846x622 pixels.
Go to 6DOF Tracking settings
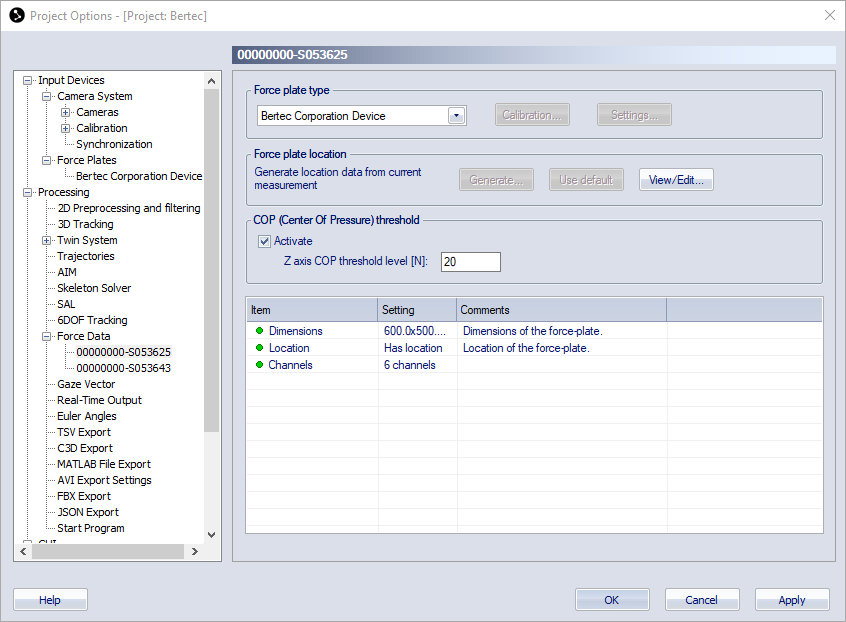pyautogui.click(x=92, y=320)
